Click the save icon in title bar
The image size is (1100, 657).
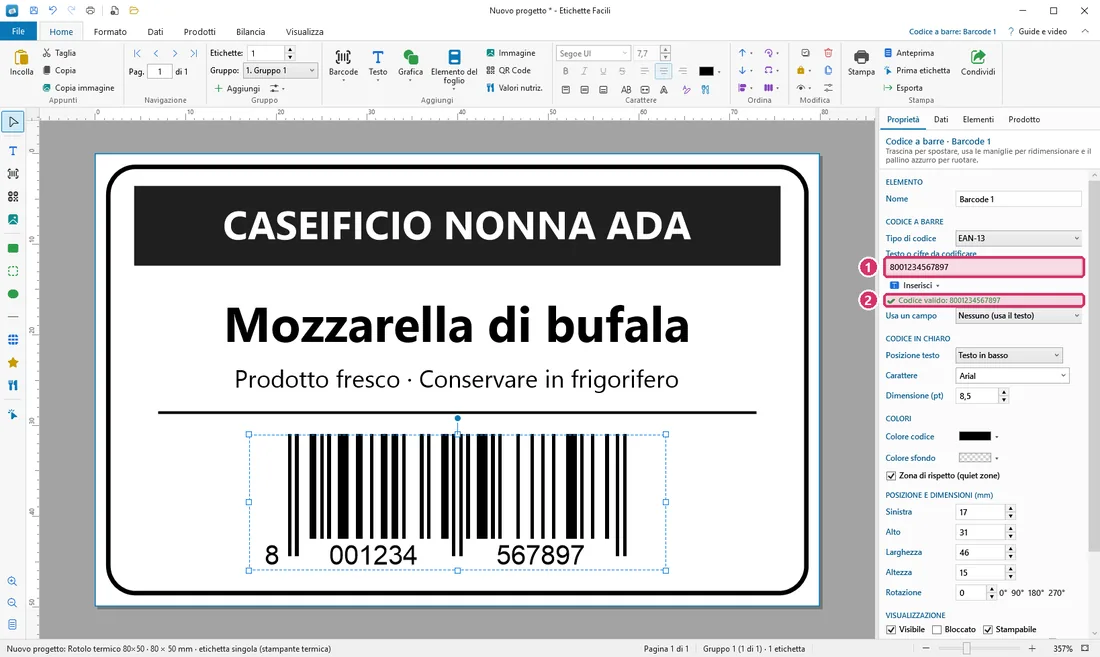tap(33, 11)
